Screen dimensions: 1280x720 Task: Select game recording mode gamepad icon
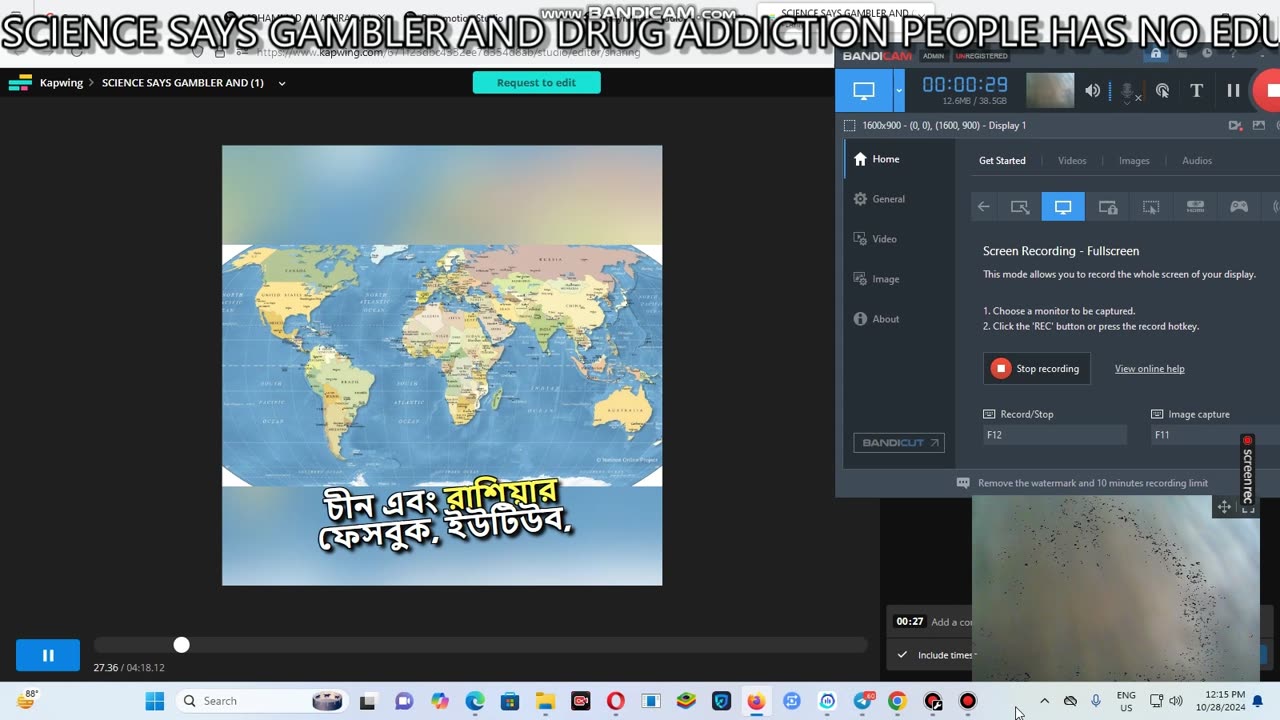point(1239,207)
